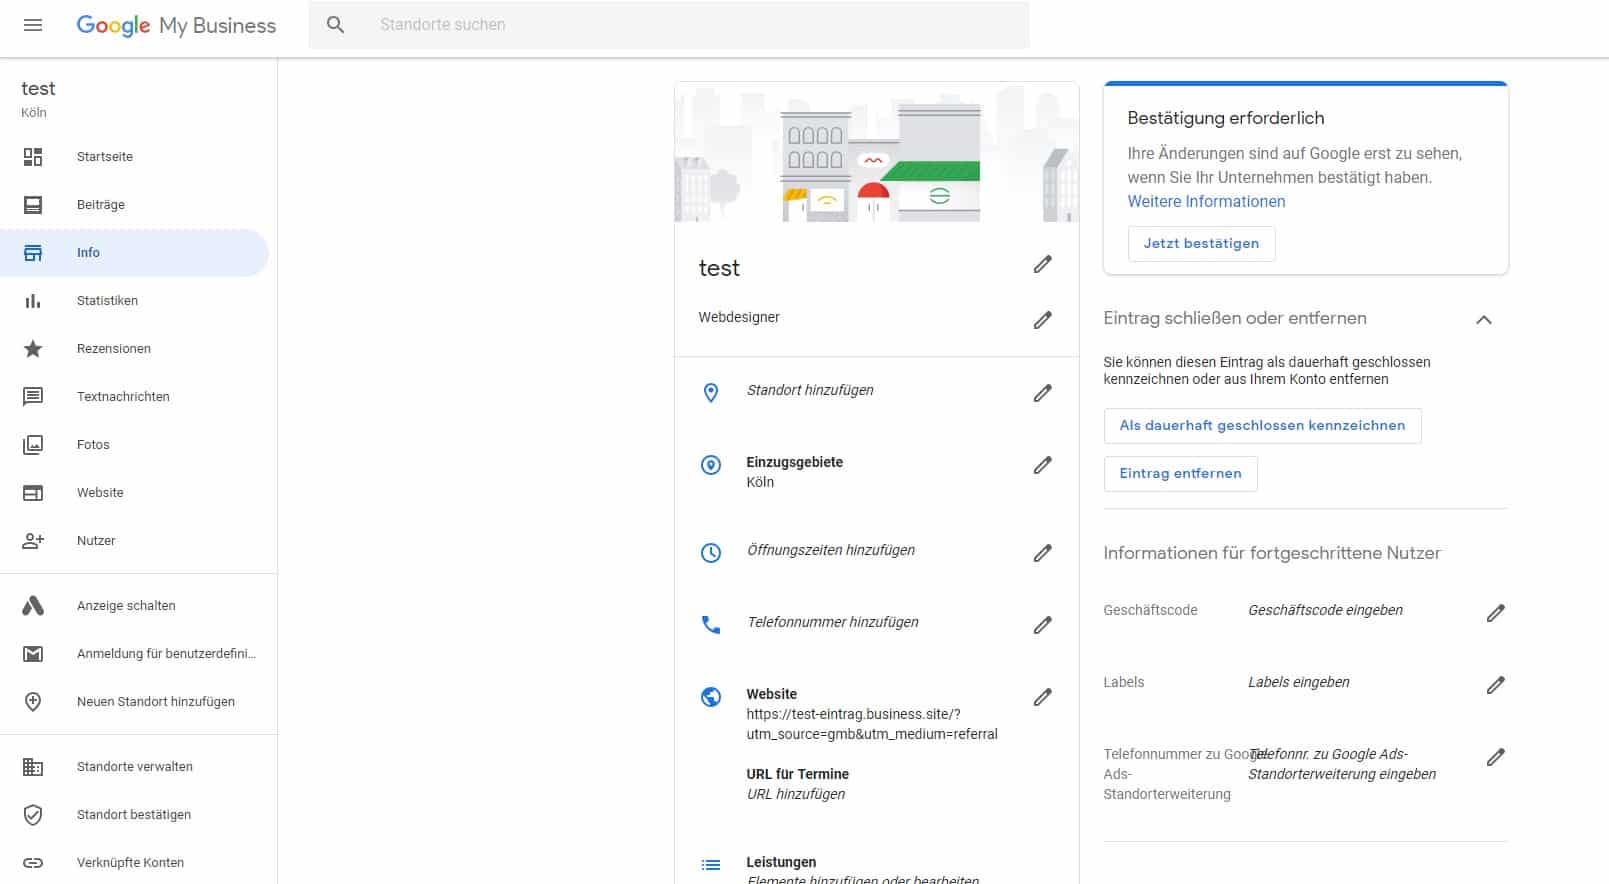Viewport: 1609px width, 884px height.
Task: Click the Beiträge posts icon
Action: (x=33, y=205)
